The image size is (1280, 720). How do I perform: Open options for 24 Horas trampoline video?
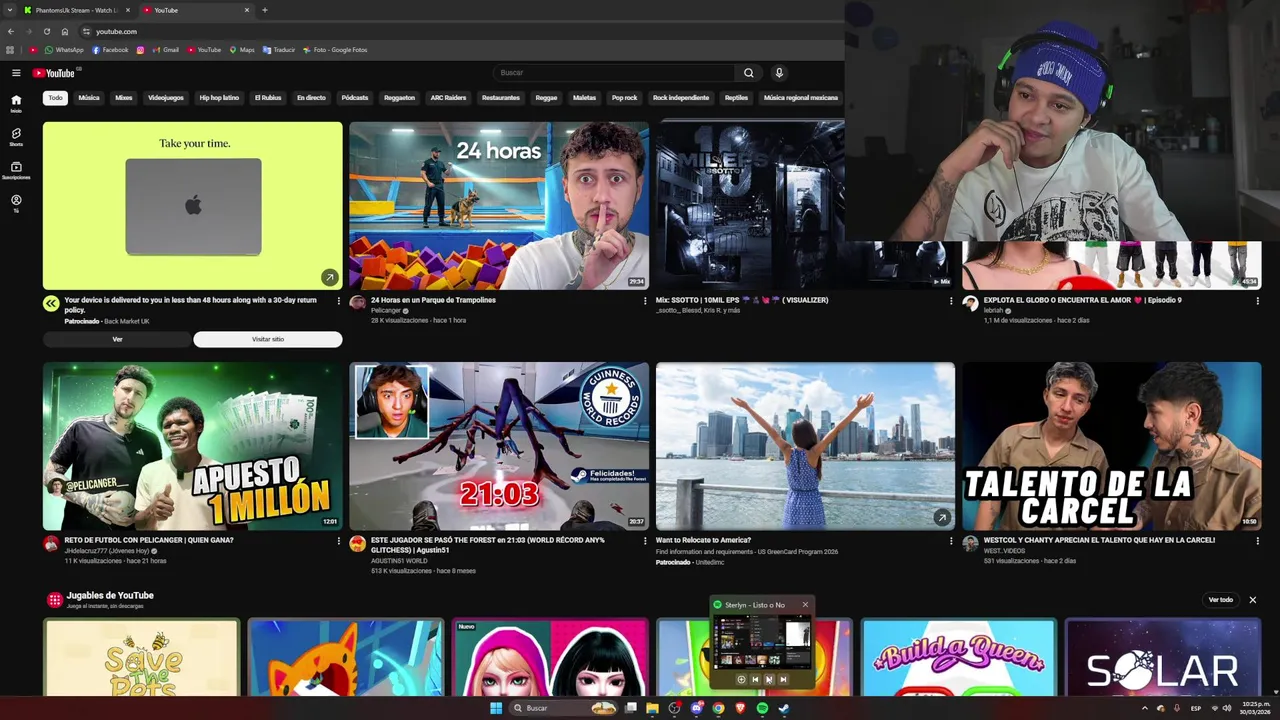click(645, 301)
